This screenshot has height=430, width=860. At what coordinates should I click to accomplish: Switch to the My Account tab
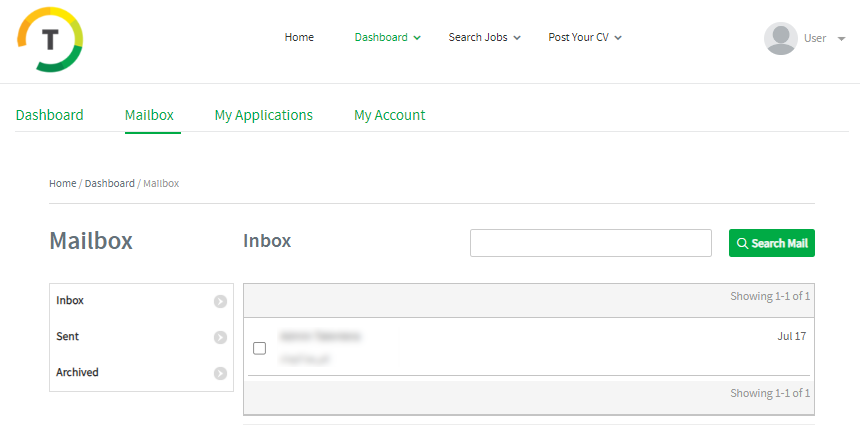[x=390, y=115]
